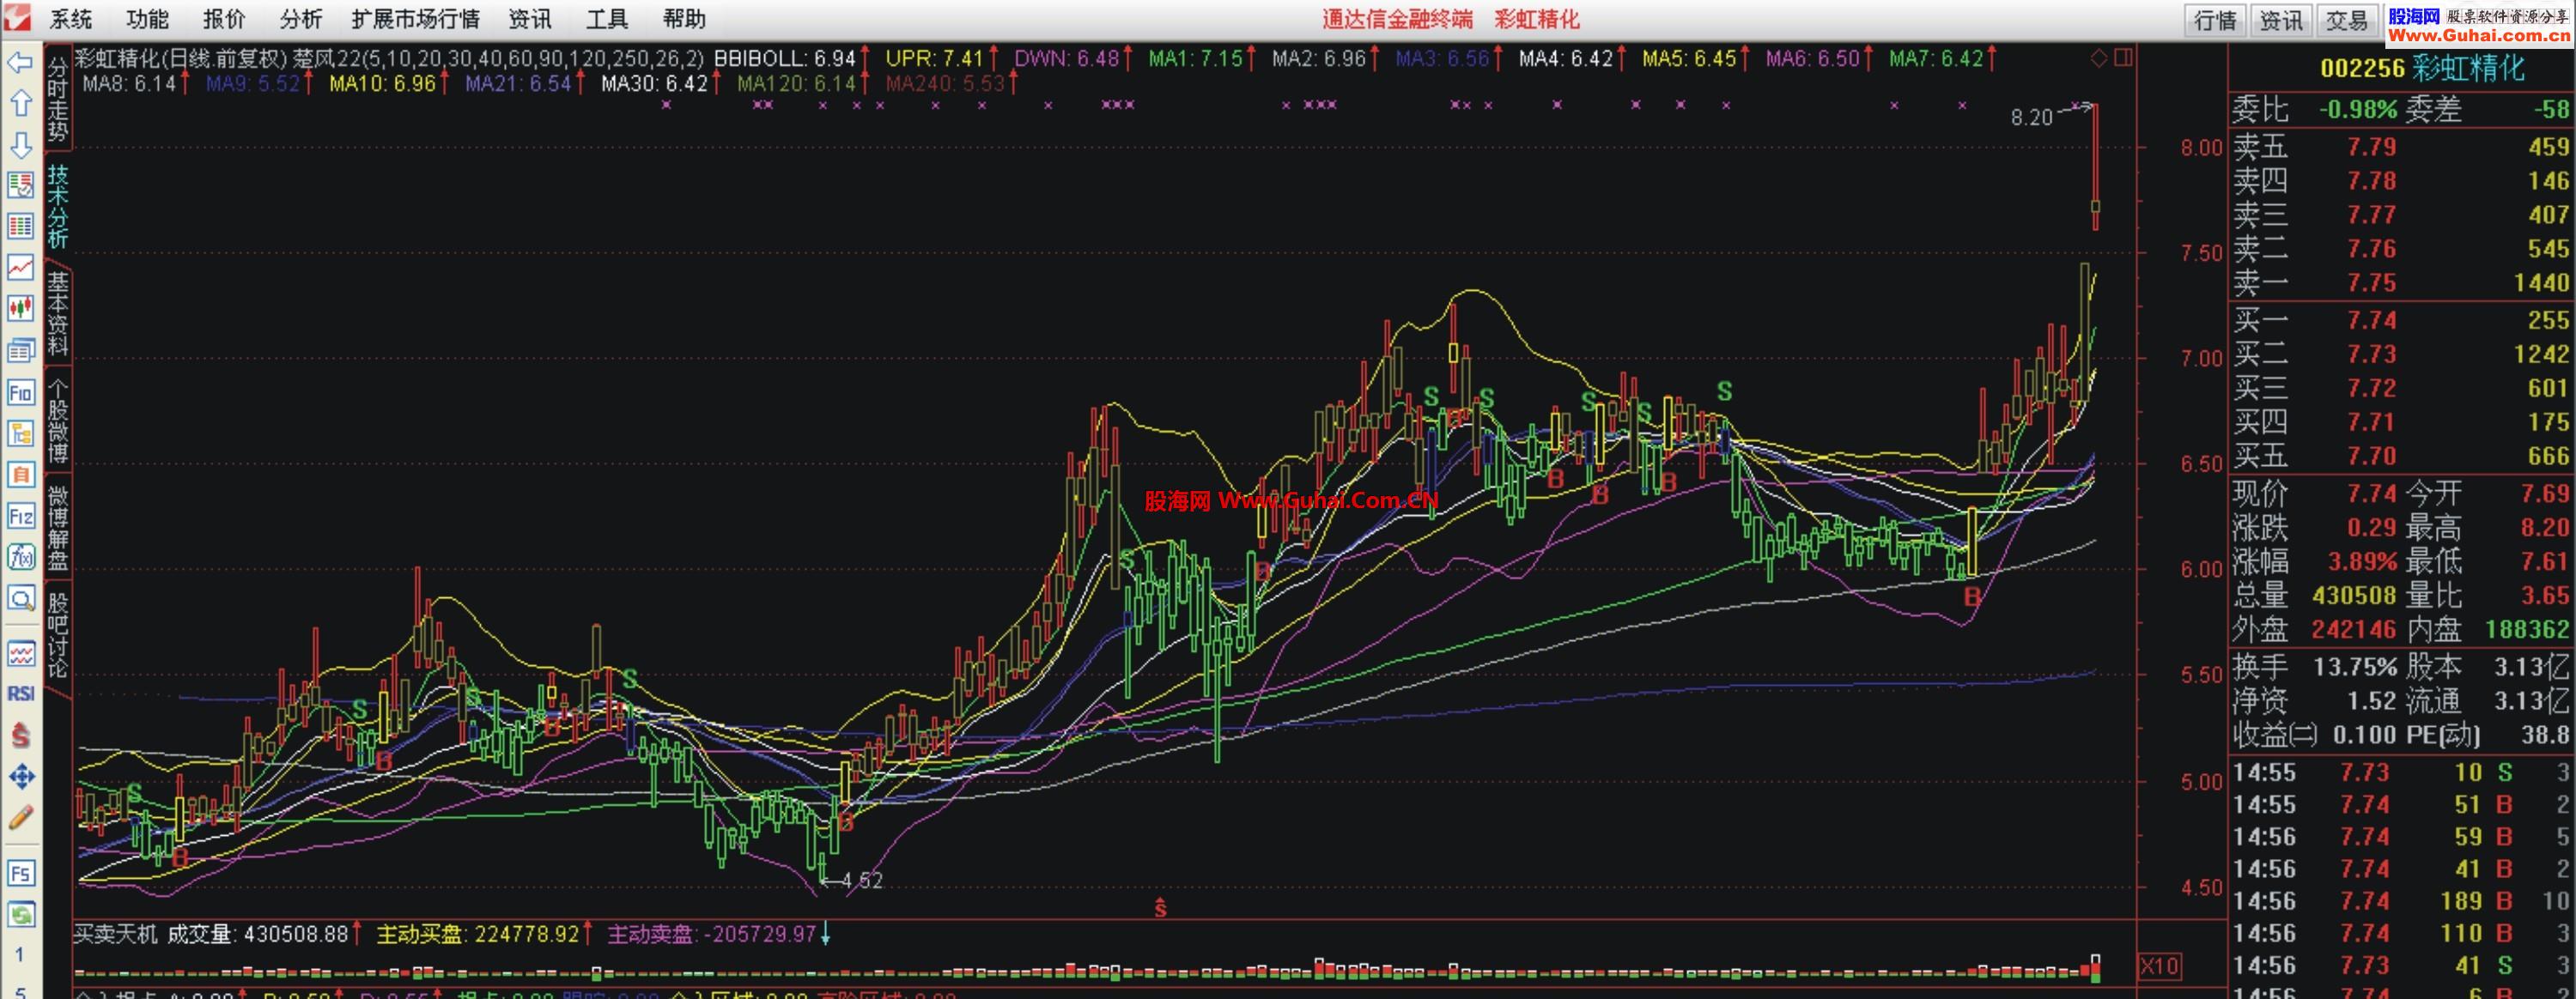The height and width of the screenshot is (999, 2576).
Task: Switch to 股吧讨论 vertical tab
Action: coord(58,636)
